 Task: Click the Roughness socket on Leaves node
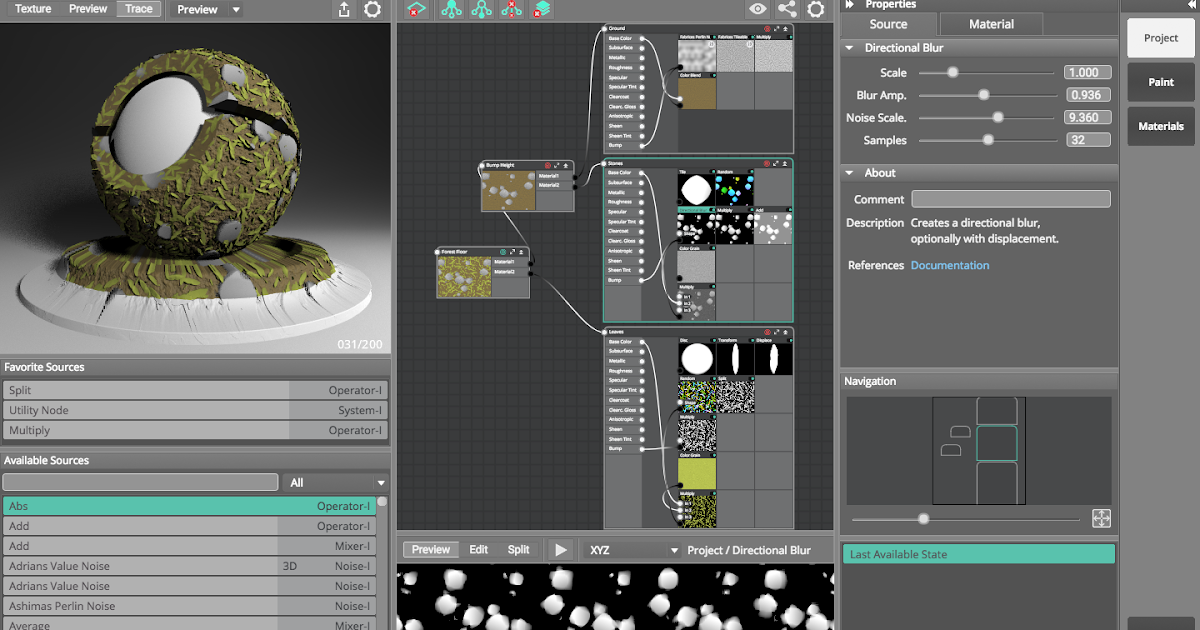click(x=643, y=371)
